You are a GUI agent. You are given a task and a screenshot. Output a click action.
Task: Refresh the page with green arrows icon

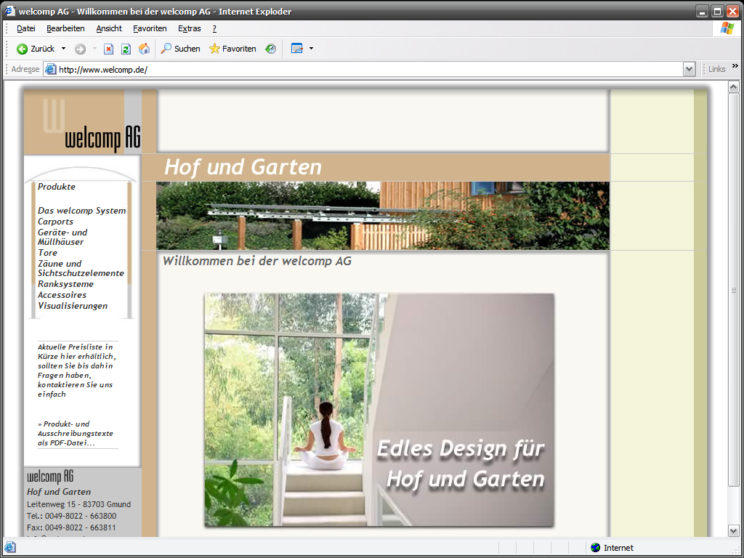point(126,49)
